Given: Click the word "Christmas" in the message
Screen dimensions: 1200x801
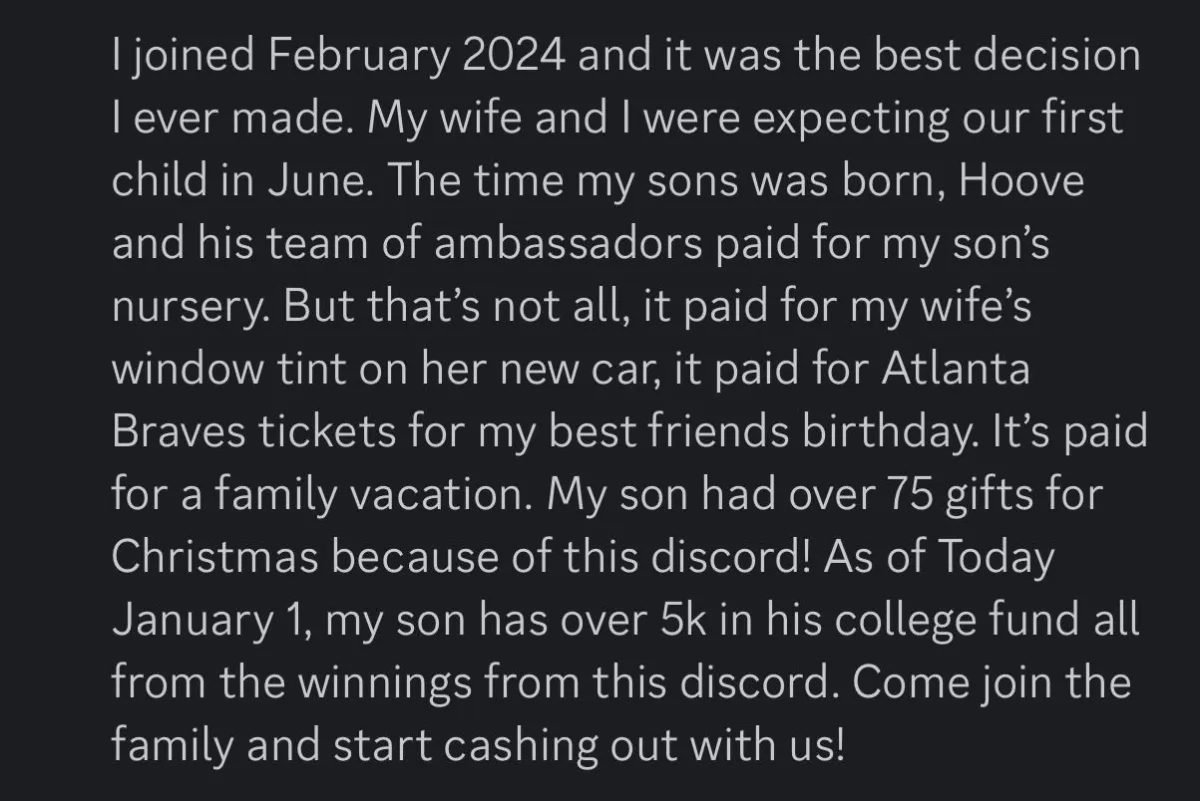Looking at the screenshot, I should tap(216, 559).
